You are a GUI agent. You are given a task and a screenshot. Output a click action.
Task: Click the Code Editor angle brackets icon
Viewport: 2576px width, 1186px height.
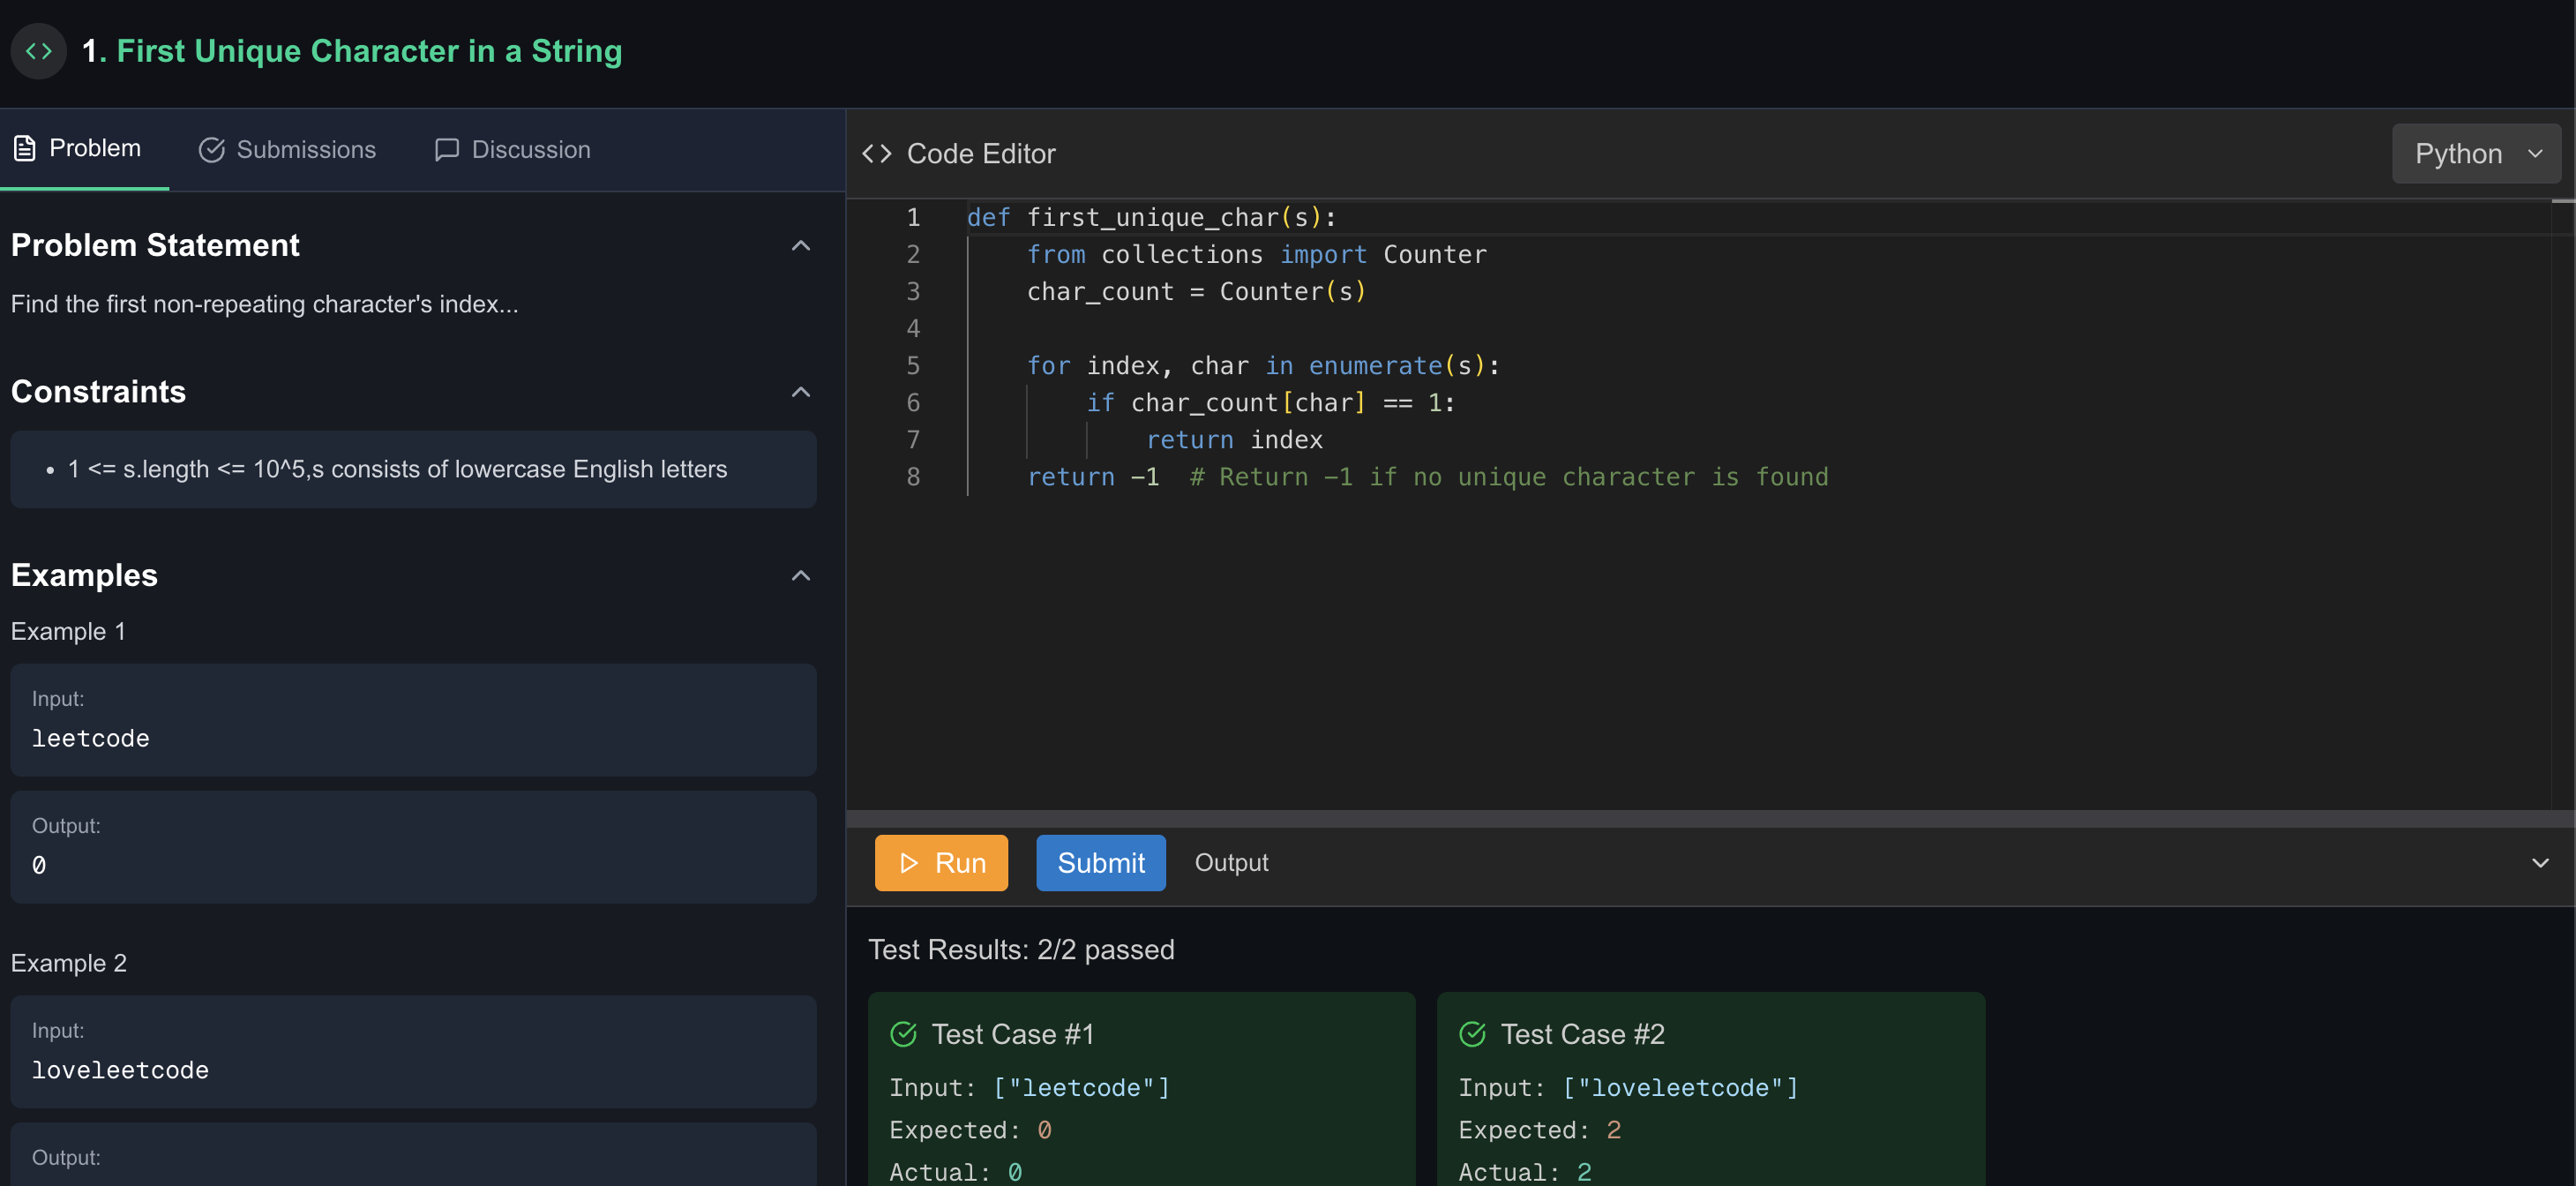(x=877, y=154)
